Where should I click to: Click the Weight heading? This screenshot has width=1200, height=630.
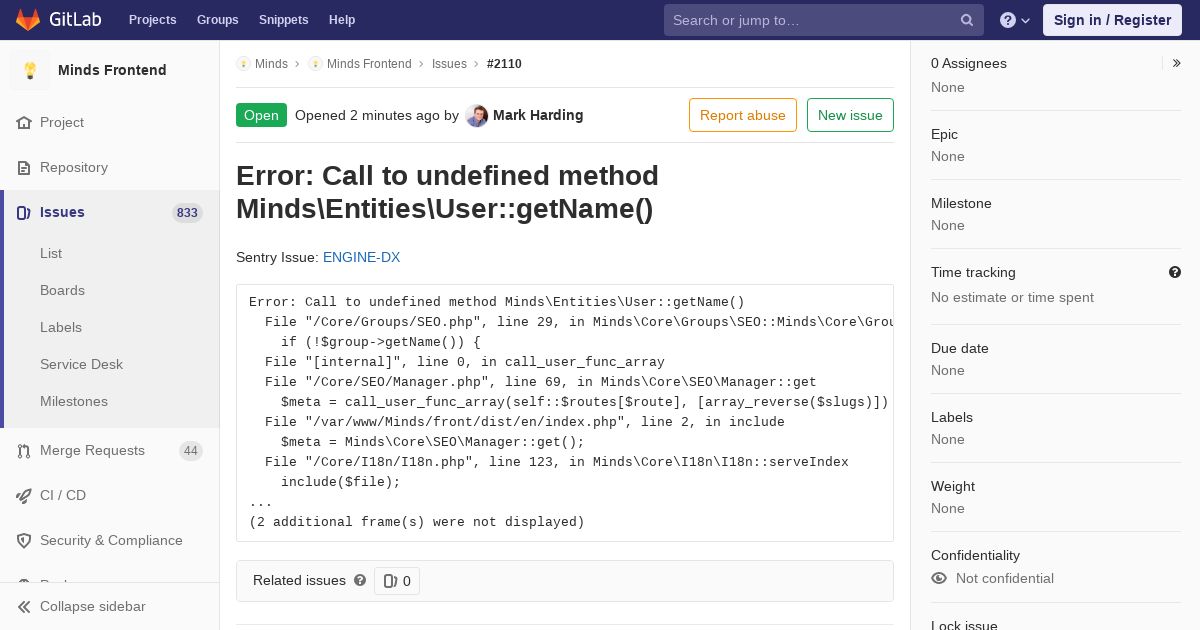click(x=953, y=486)
